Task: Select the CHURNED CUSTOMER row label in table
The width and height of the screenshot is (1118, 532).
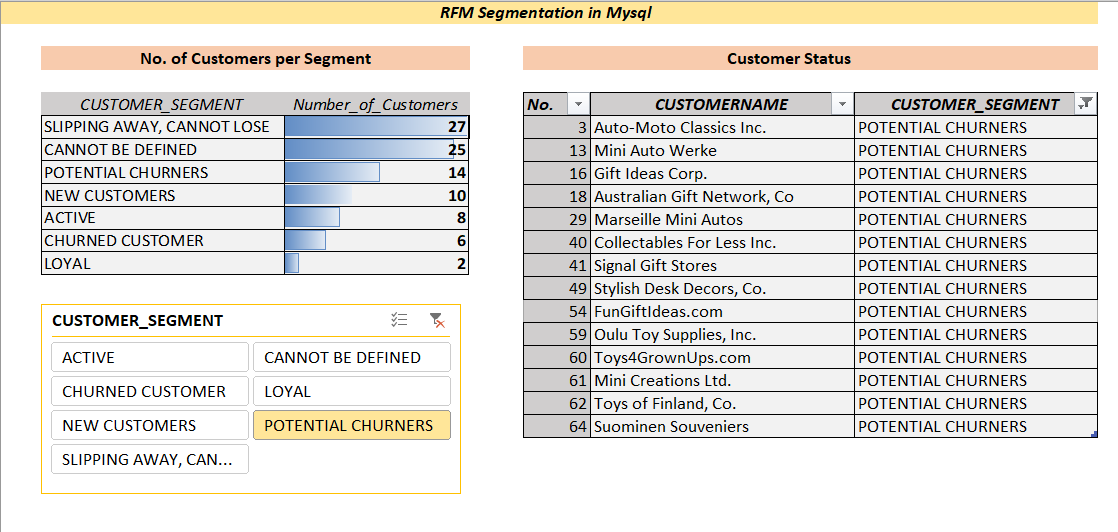Action: click(x=163, y=241)
